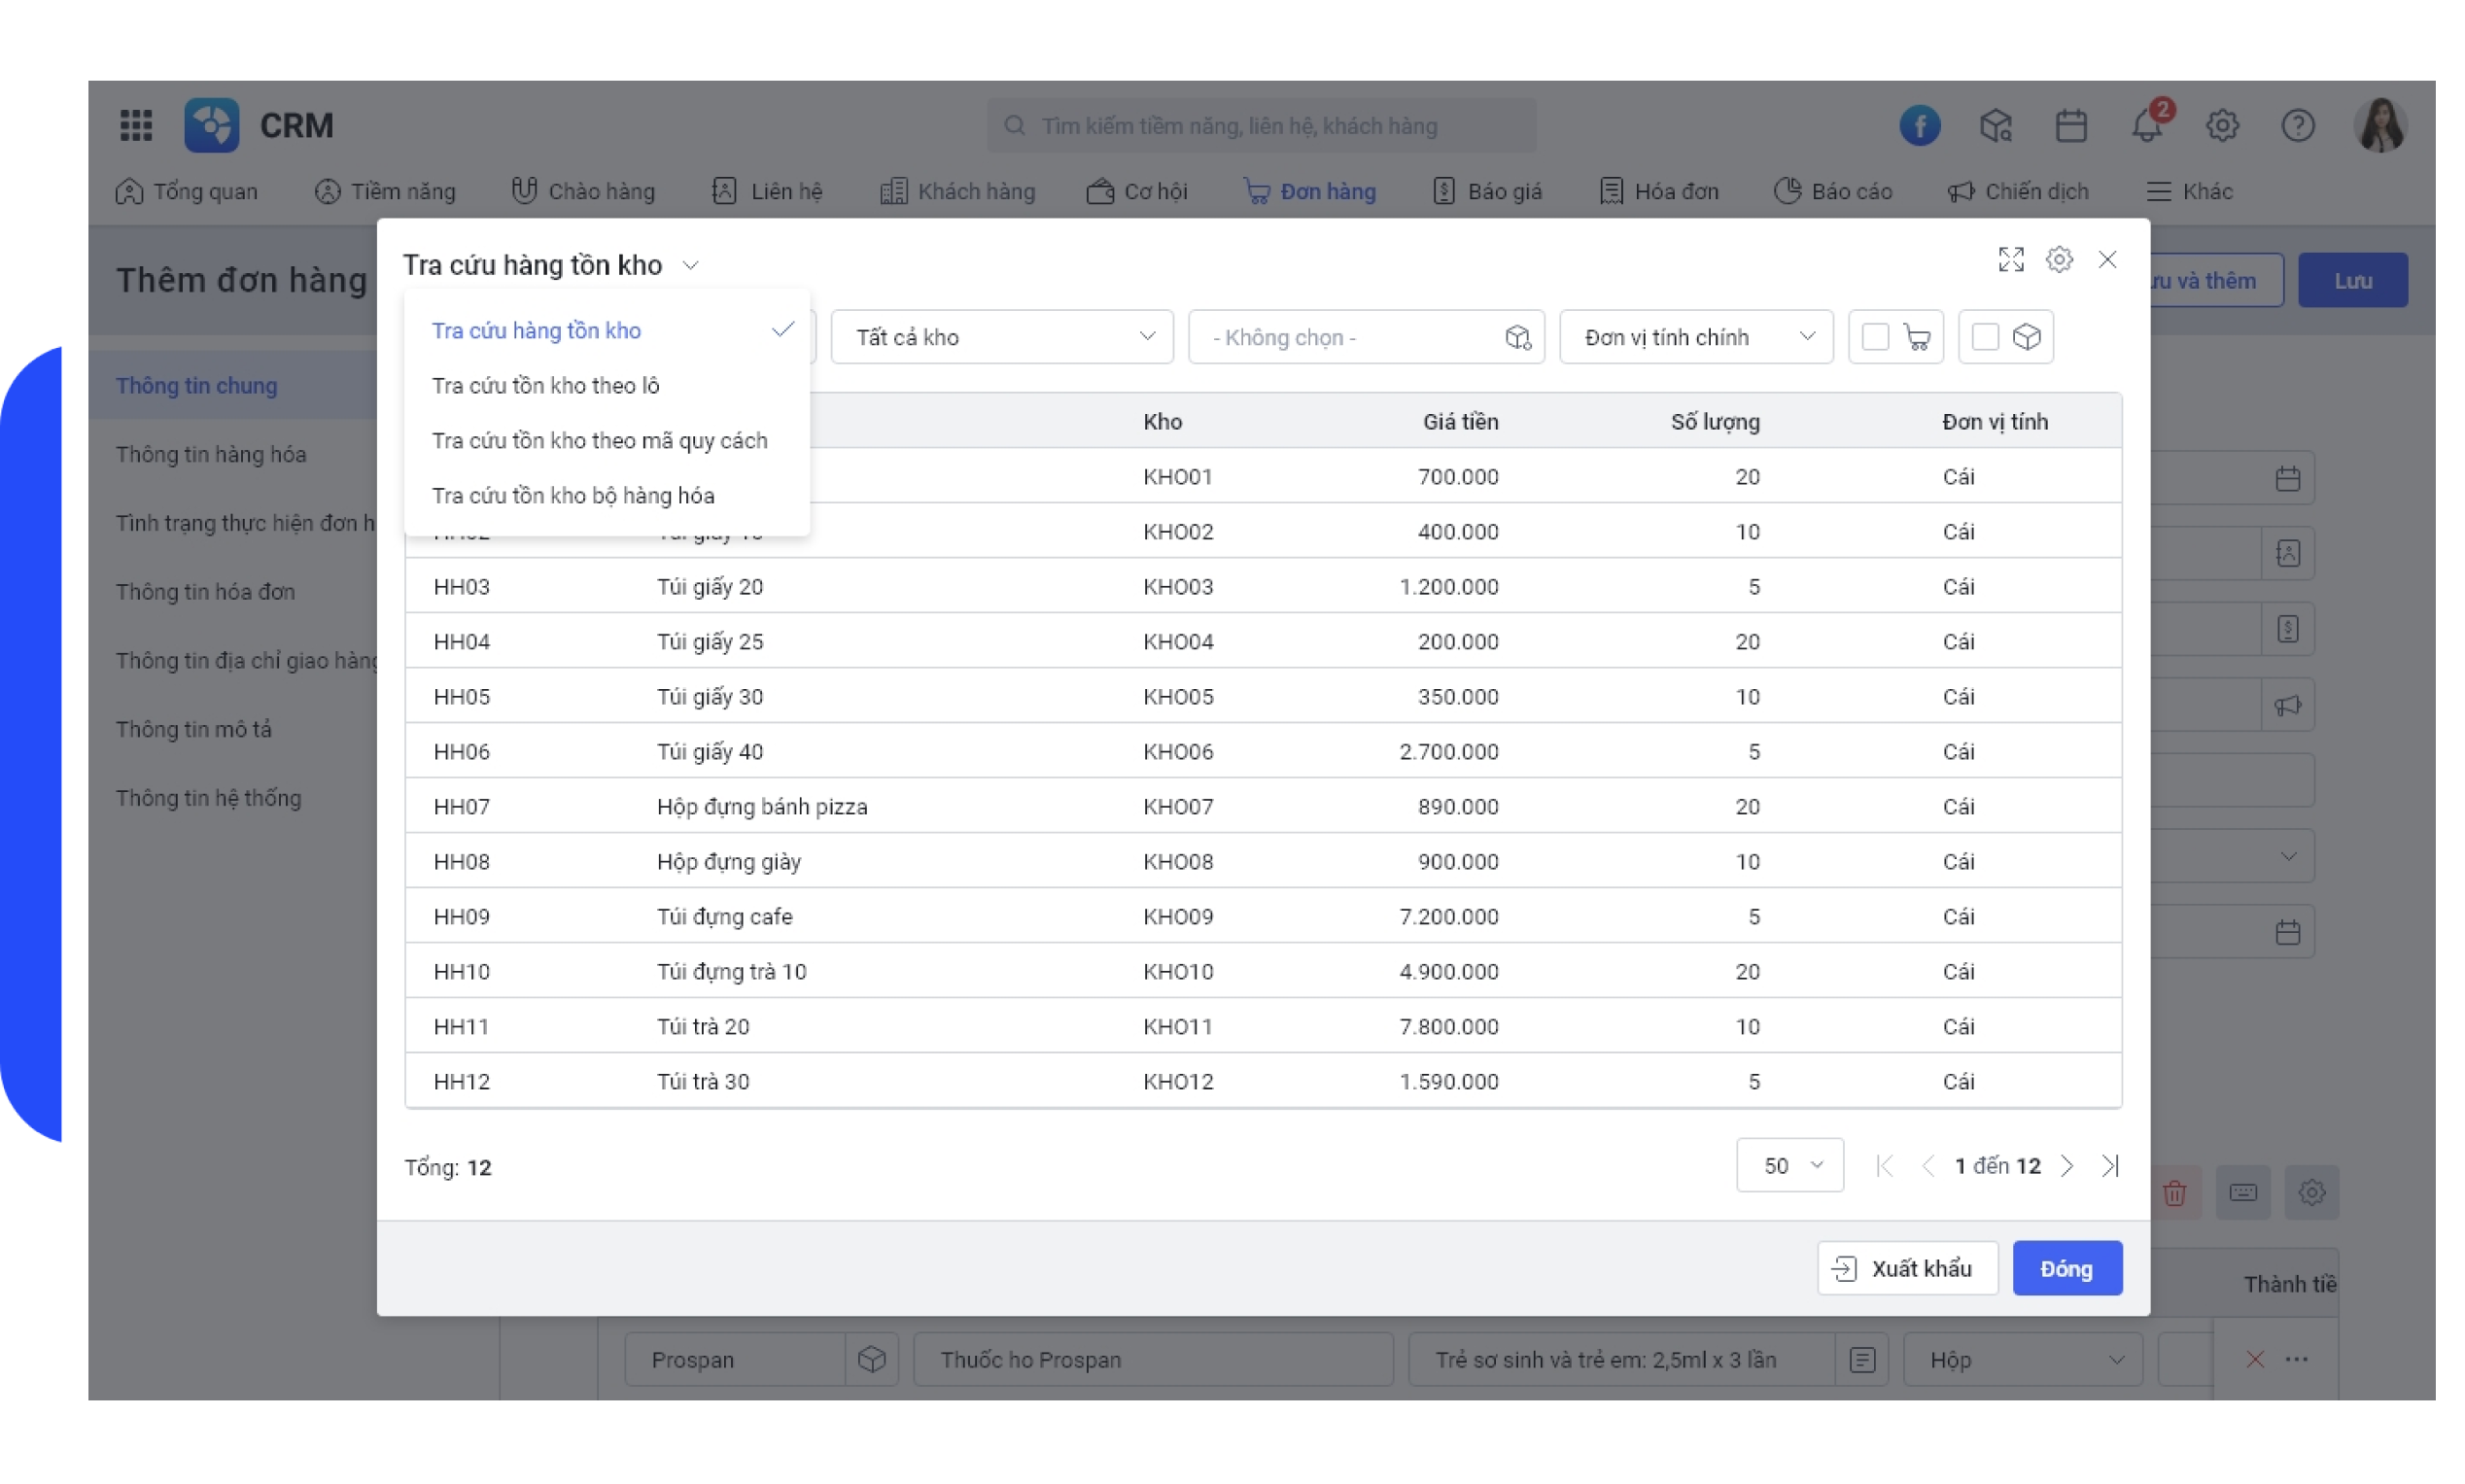Open the Chiến dịch nav tab
2465x1484 pixels.
(x=2017, y=191)
